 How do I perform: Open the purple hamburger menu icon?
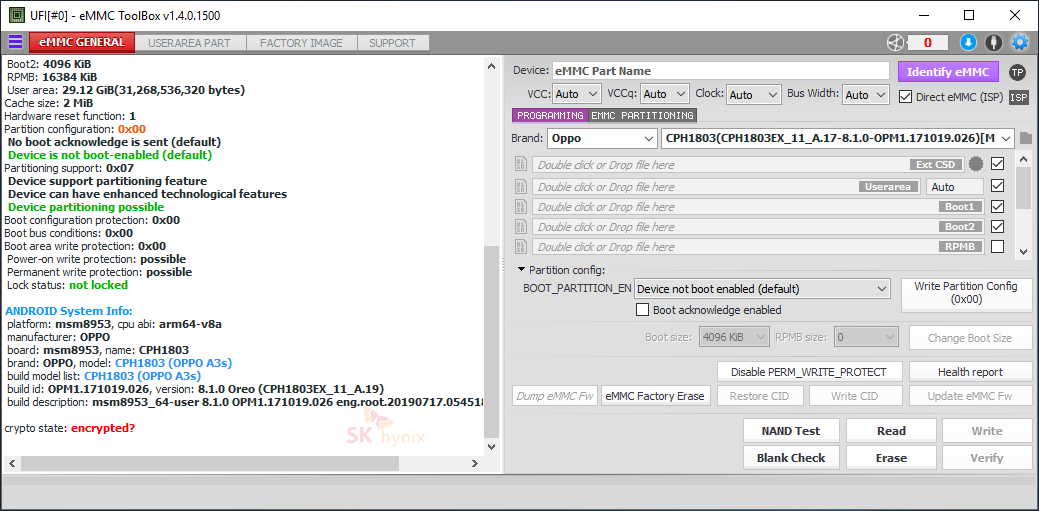(x=15, y=42)
